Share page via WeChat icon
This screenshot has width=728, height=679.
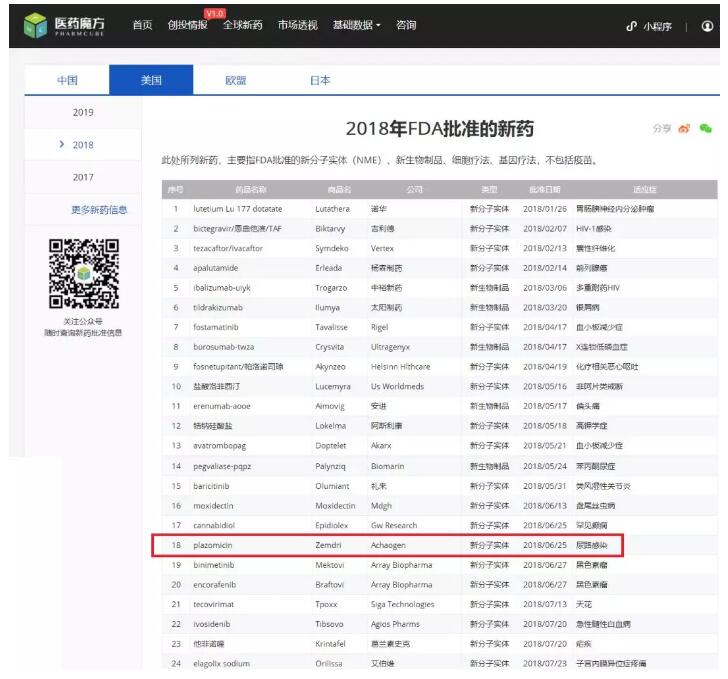pos(706,129)
